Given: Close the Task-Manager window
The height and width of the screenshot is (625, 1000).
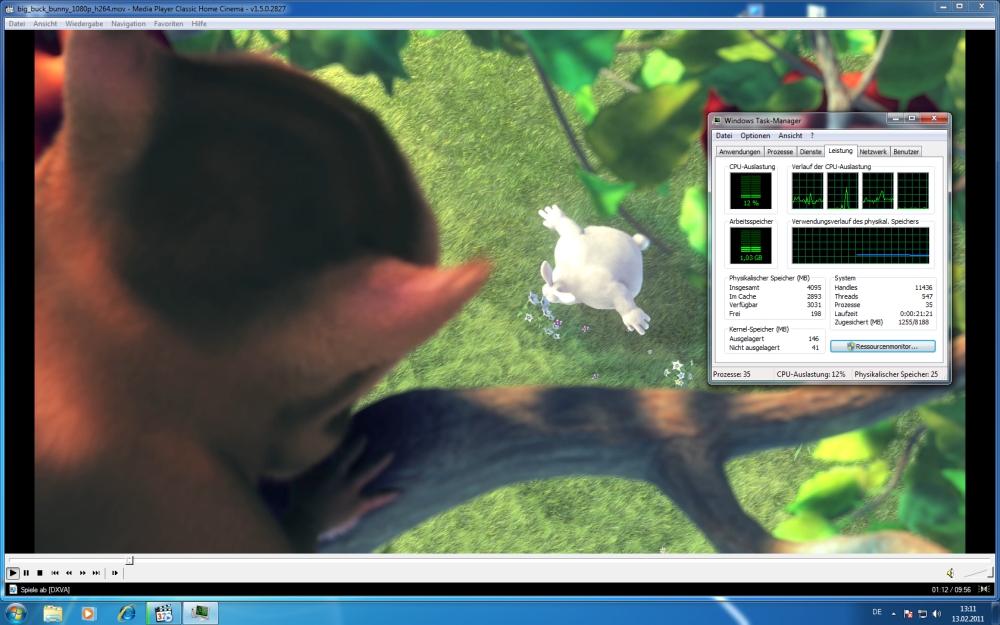Looking at the screenshot, I should tap(934, 118).
